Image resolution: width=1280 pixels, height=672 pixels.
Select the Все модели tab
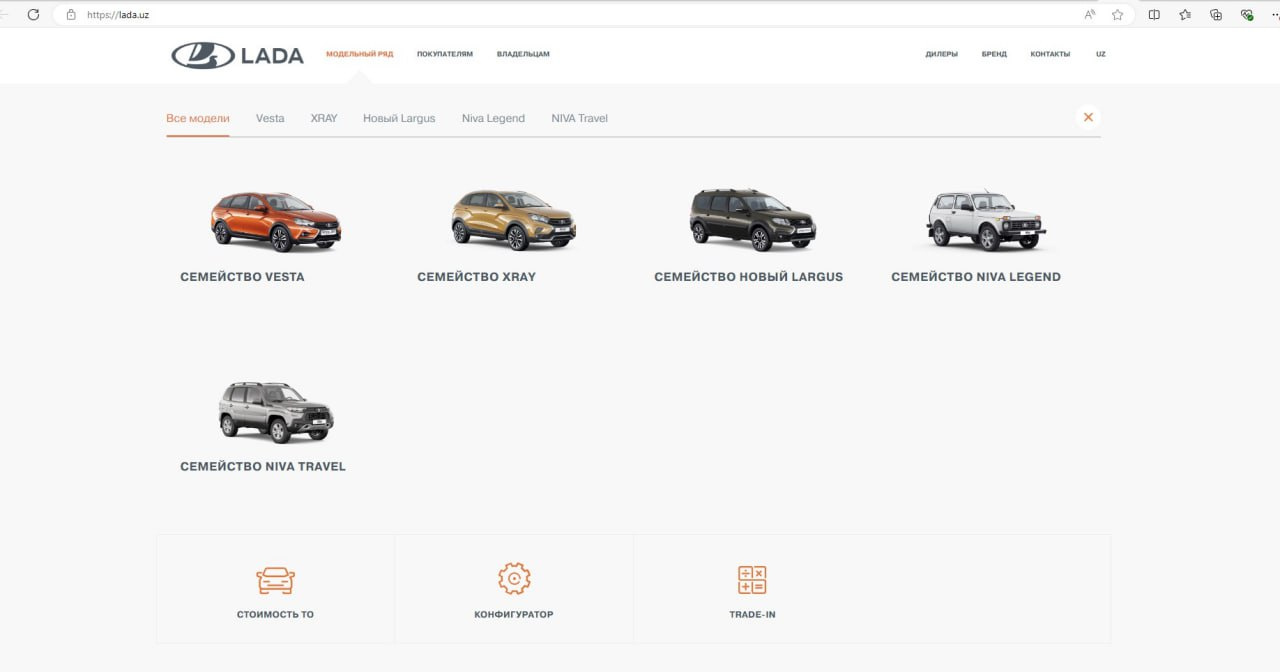click(x=198, y=118)
